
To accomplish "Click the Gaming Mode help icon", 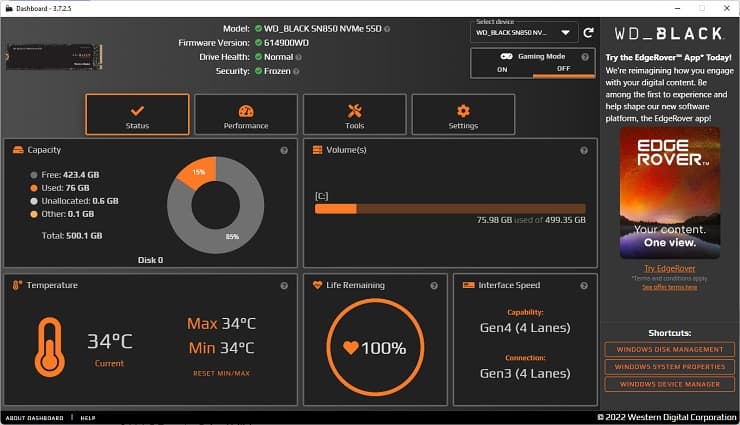I will click(585, 57).
